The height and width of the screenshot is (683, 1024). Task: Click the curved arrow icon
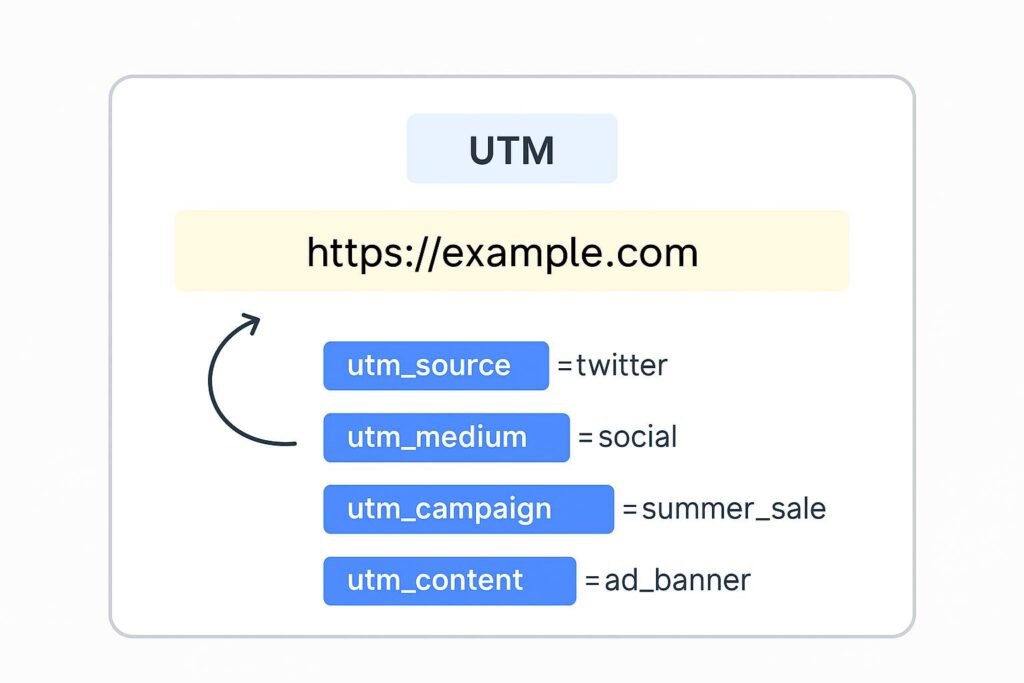[x=215, y=385]
